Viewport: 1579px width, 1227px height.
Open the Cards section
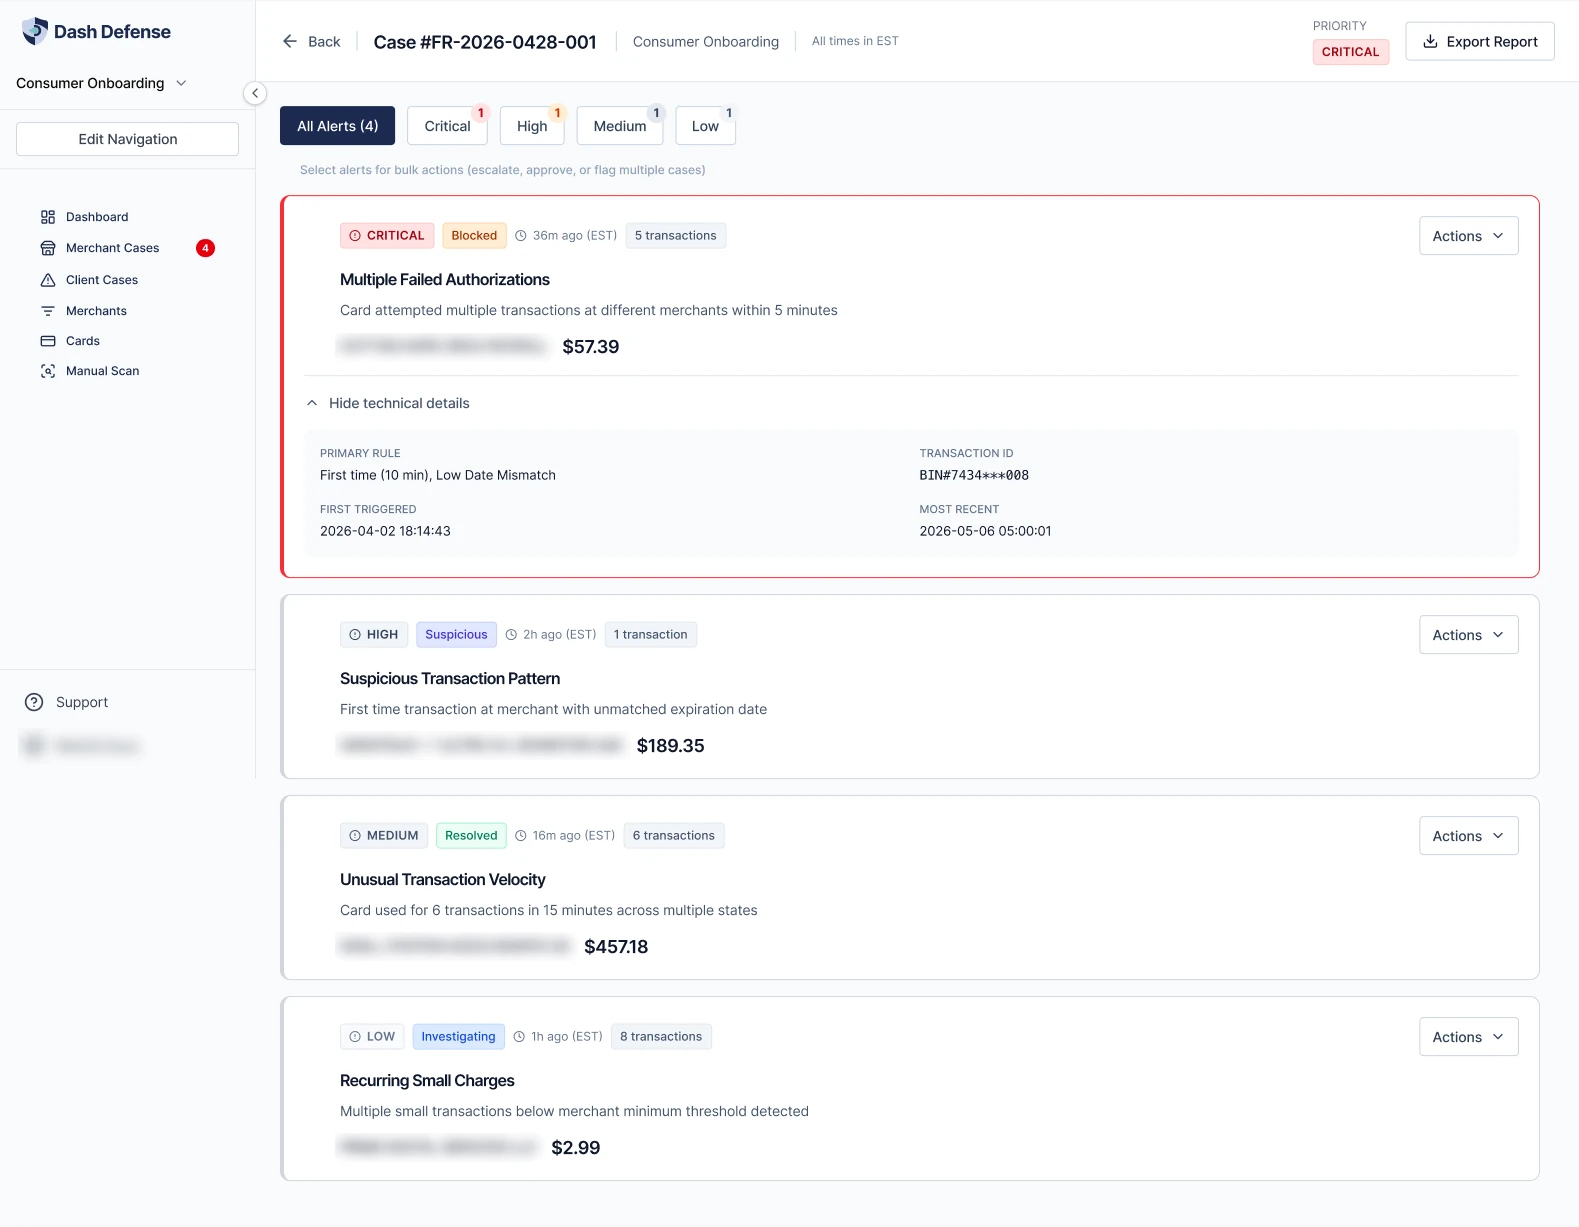tap(82, 341)
